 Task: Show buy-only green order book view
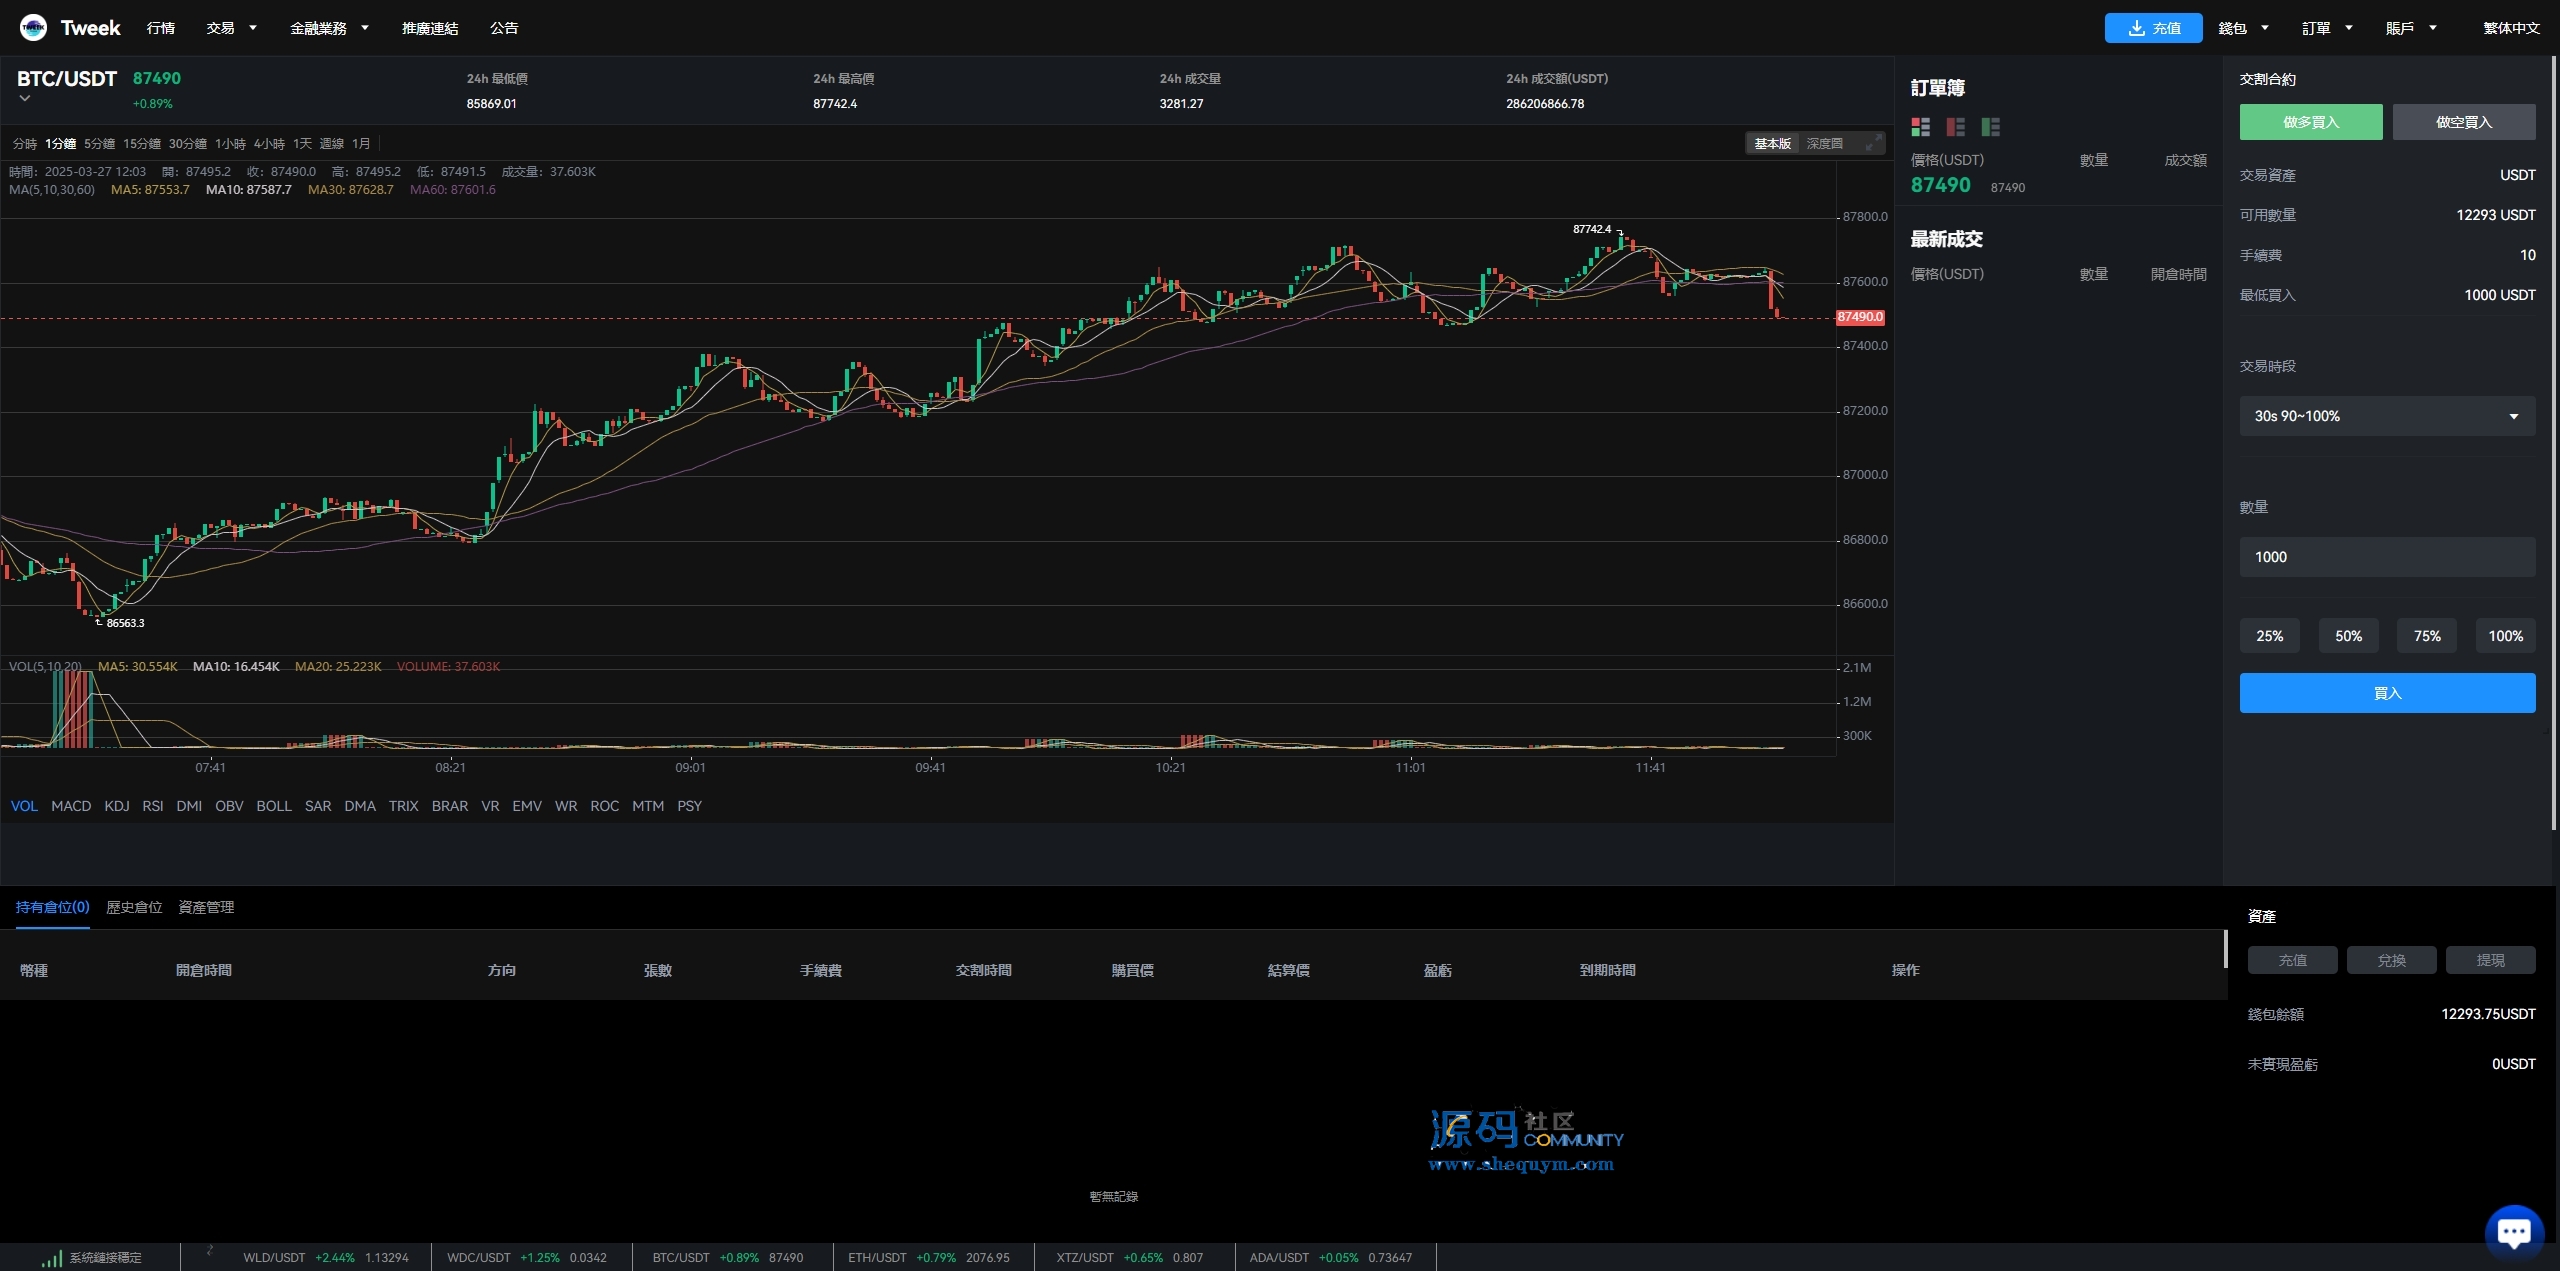[x=1990, y=127]
